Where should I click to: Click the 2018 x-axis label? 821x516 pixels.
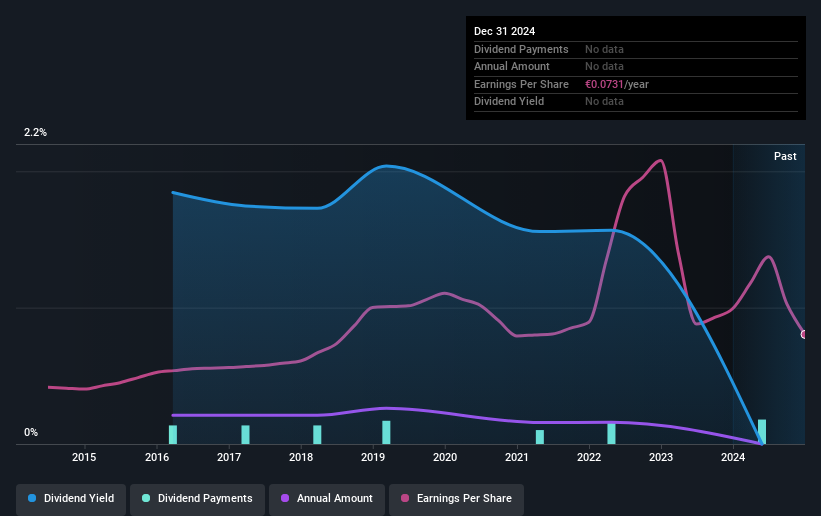click(x=301, y=457)
